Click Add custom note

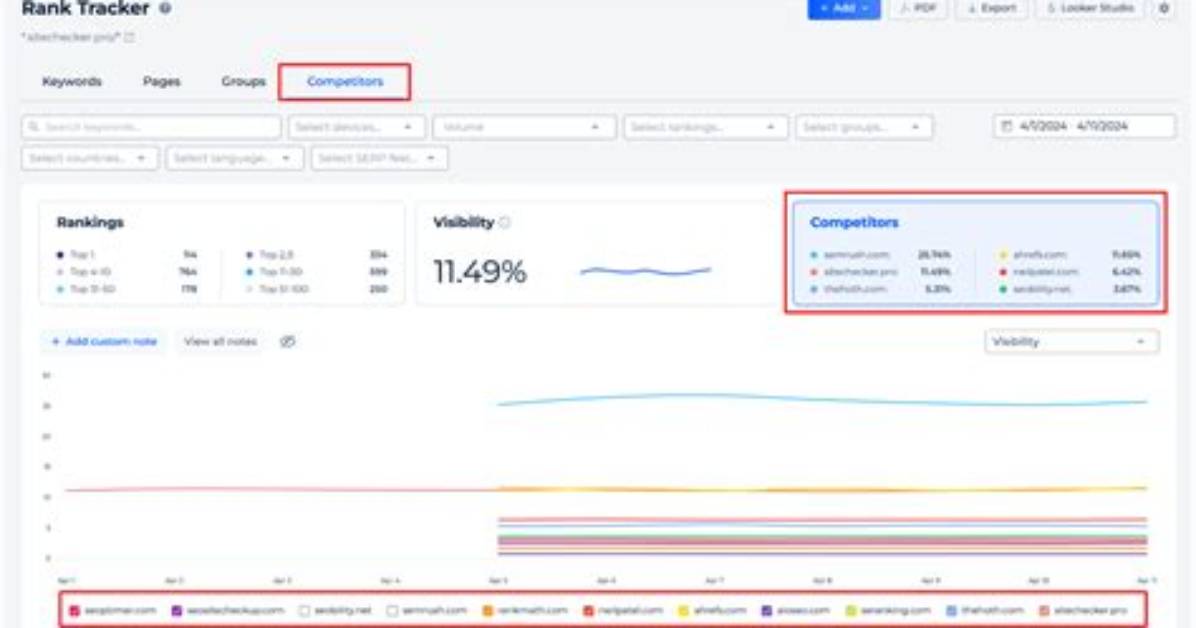coord(104,342)
